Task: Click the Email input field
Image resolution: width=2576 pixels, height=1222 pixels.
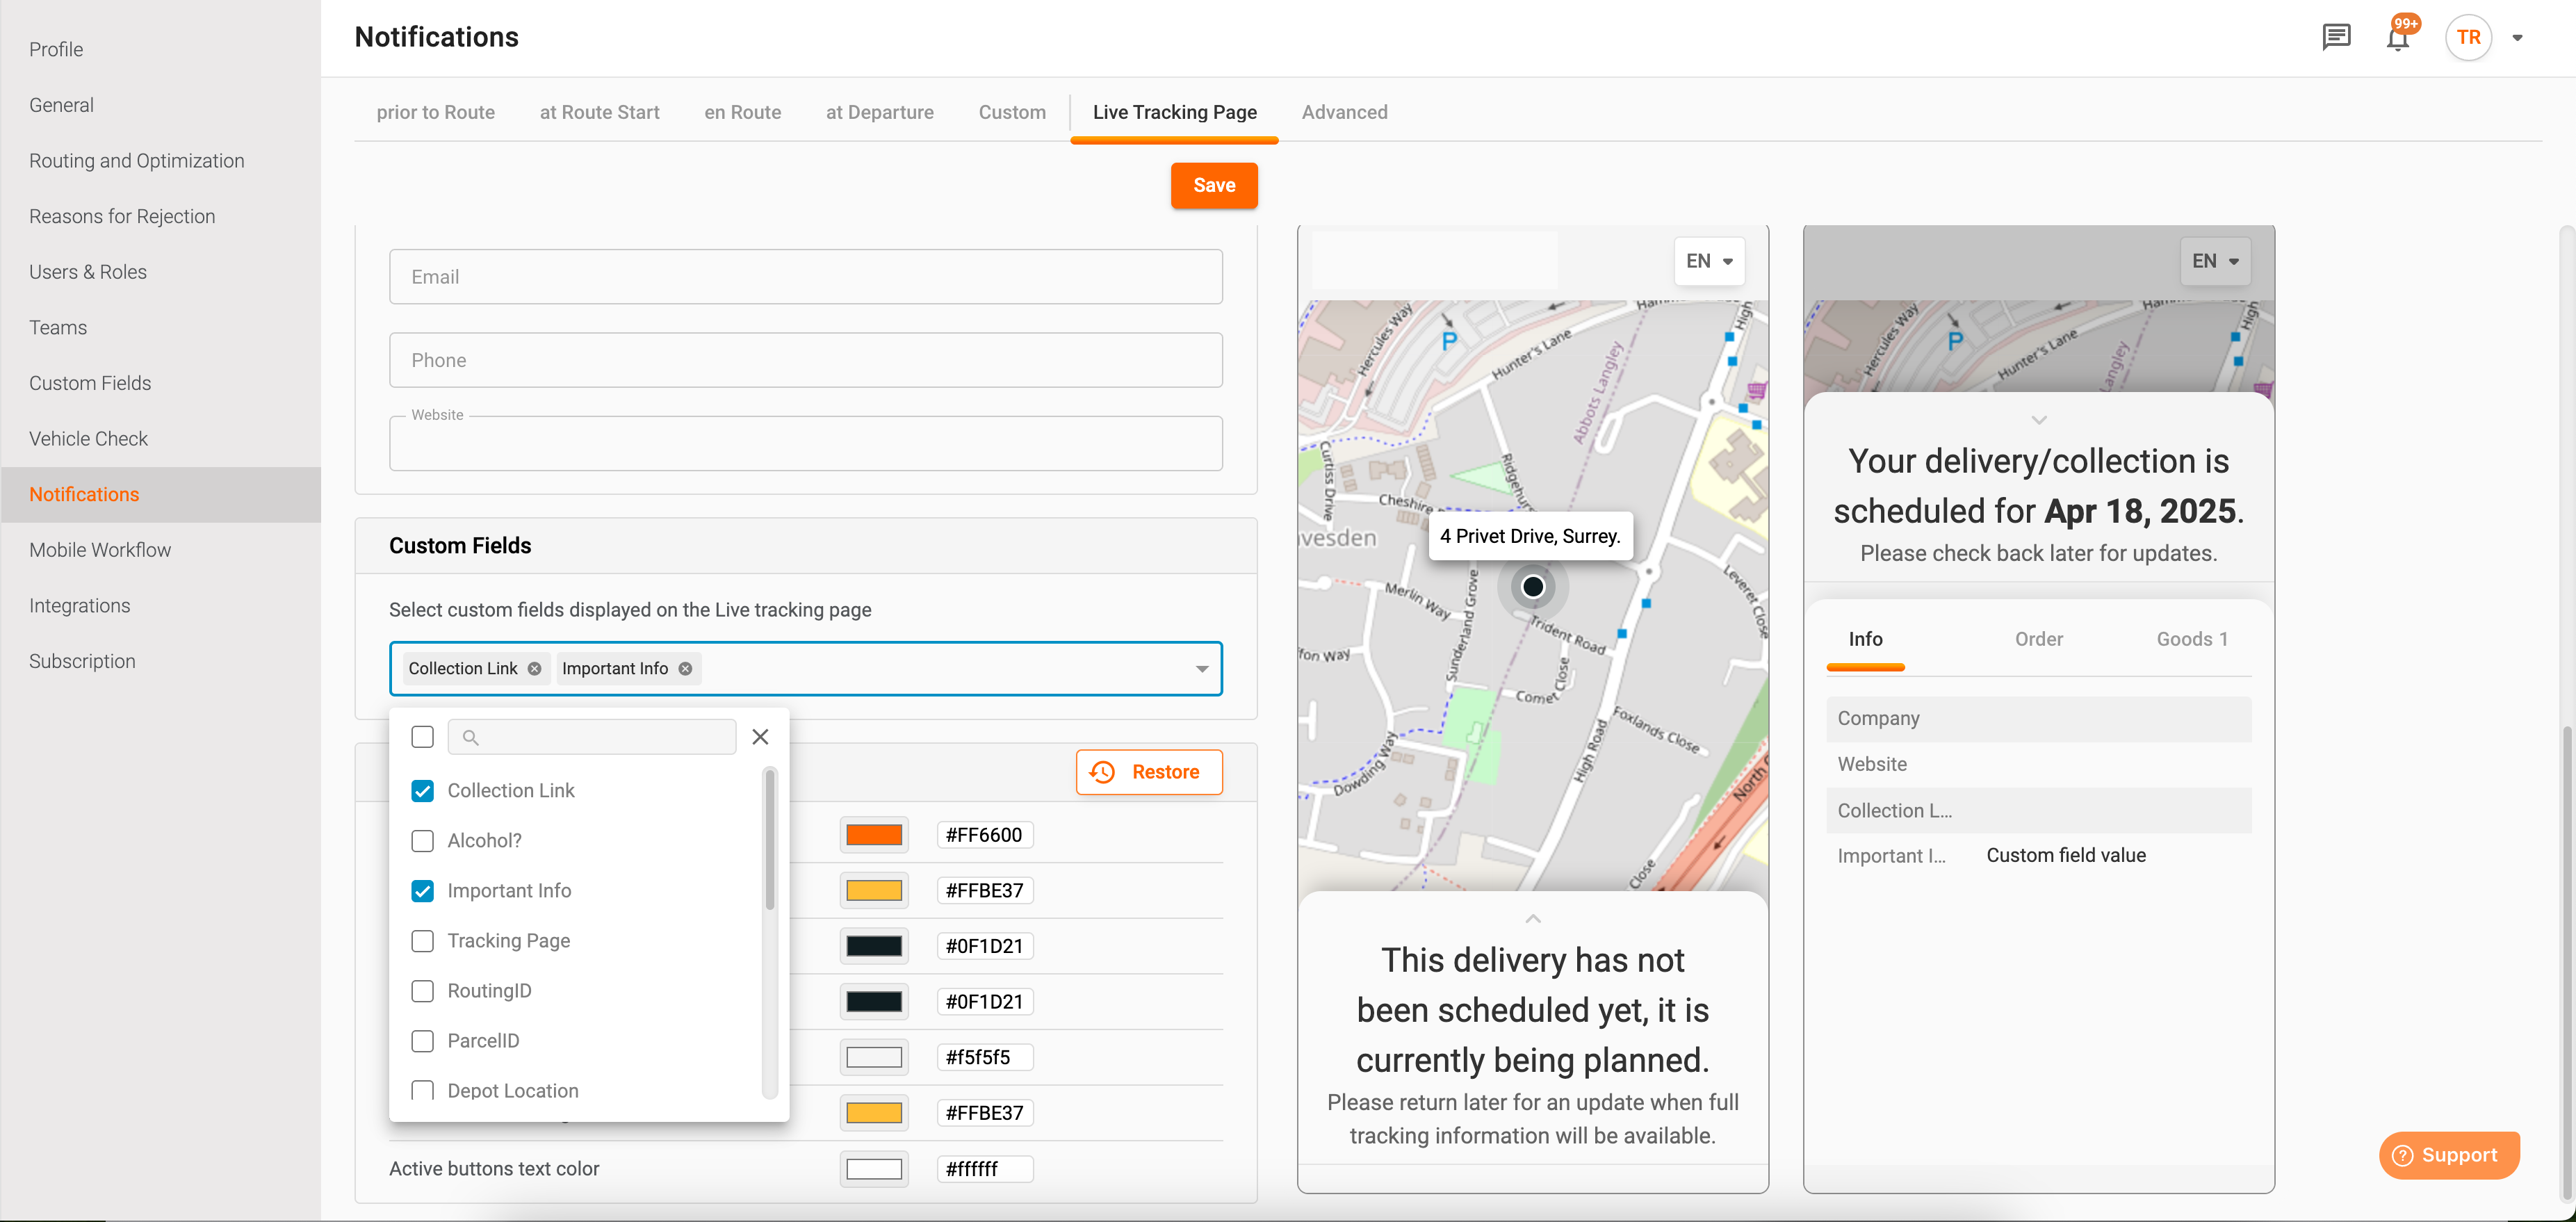Action: (x=805, y=277)
